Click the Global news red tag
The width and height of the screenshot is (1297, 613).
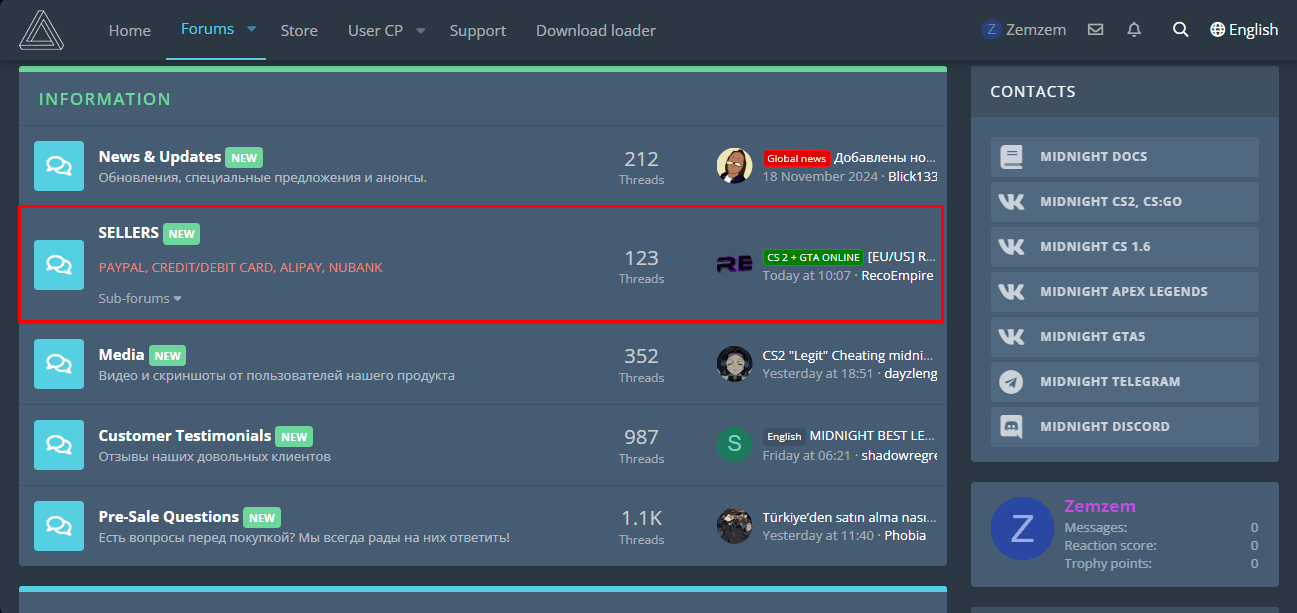coord(797,158)
